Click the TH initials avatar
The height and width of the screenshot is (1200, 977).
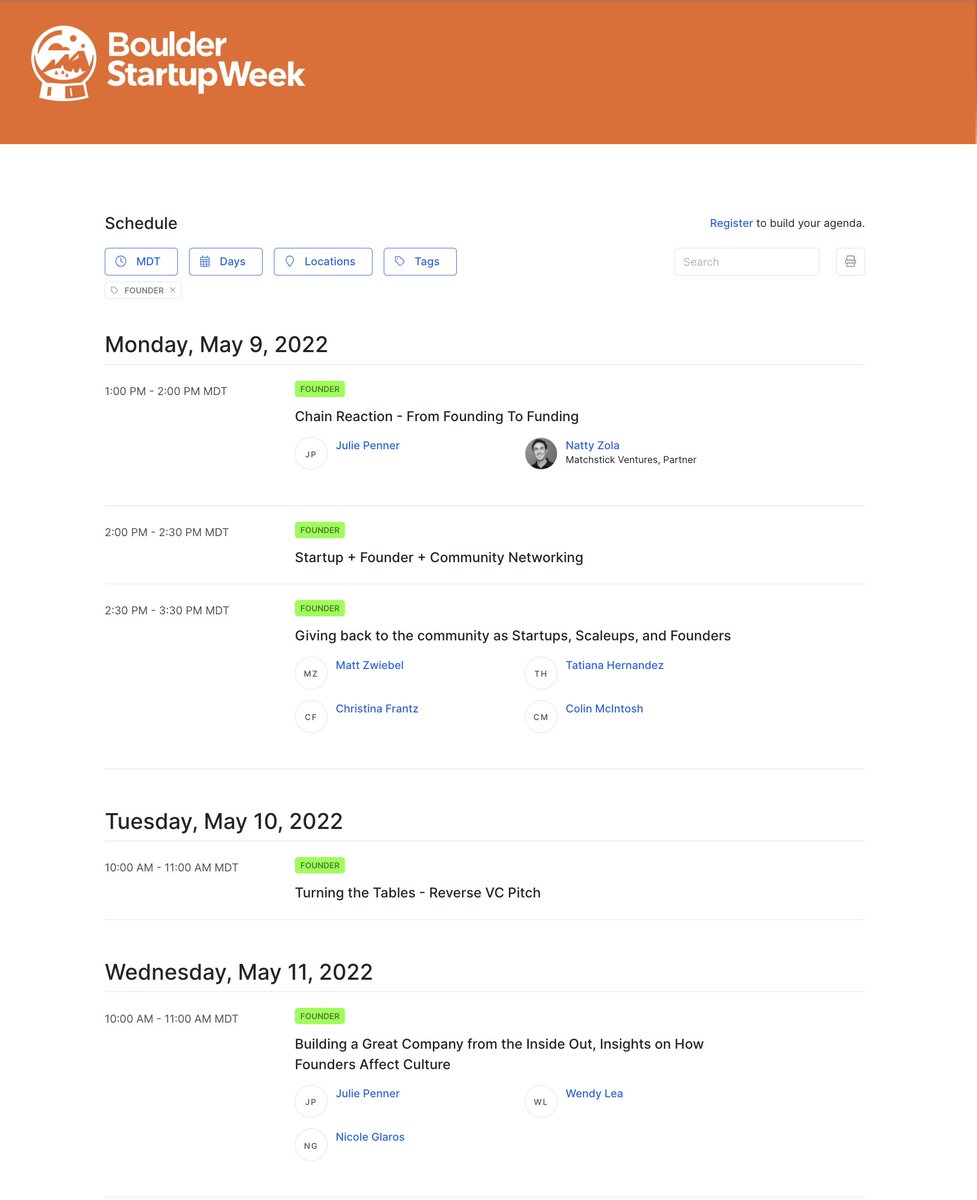coord(541,673)
